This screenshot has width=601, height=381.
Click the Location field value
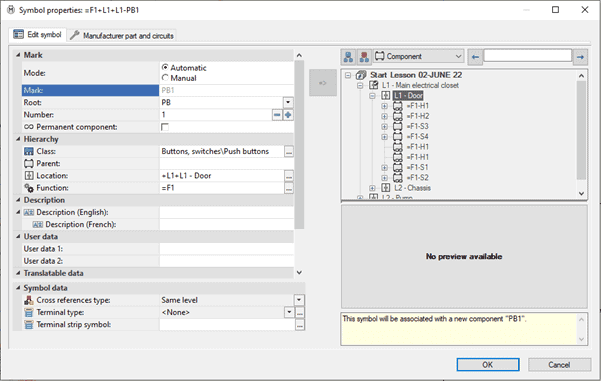[222, 176]
